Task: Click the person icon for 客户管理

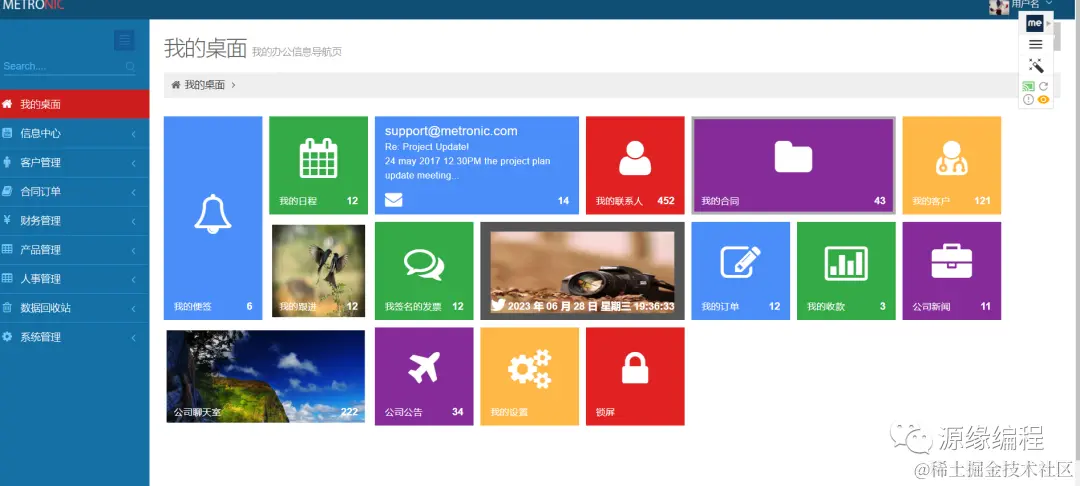Action: [7, 162]
